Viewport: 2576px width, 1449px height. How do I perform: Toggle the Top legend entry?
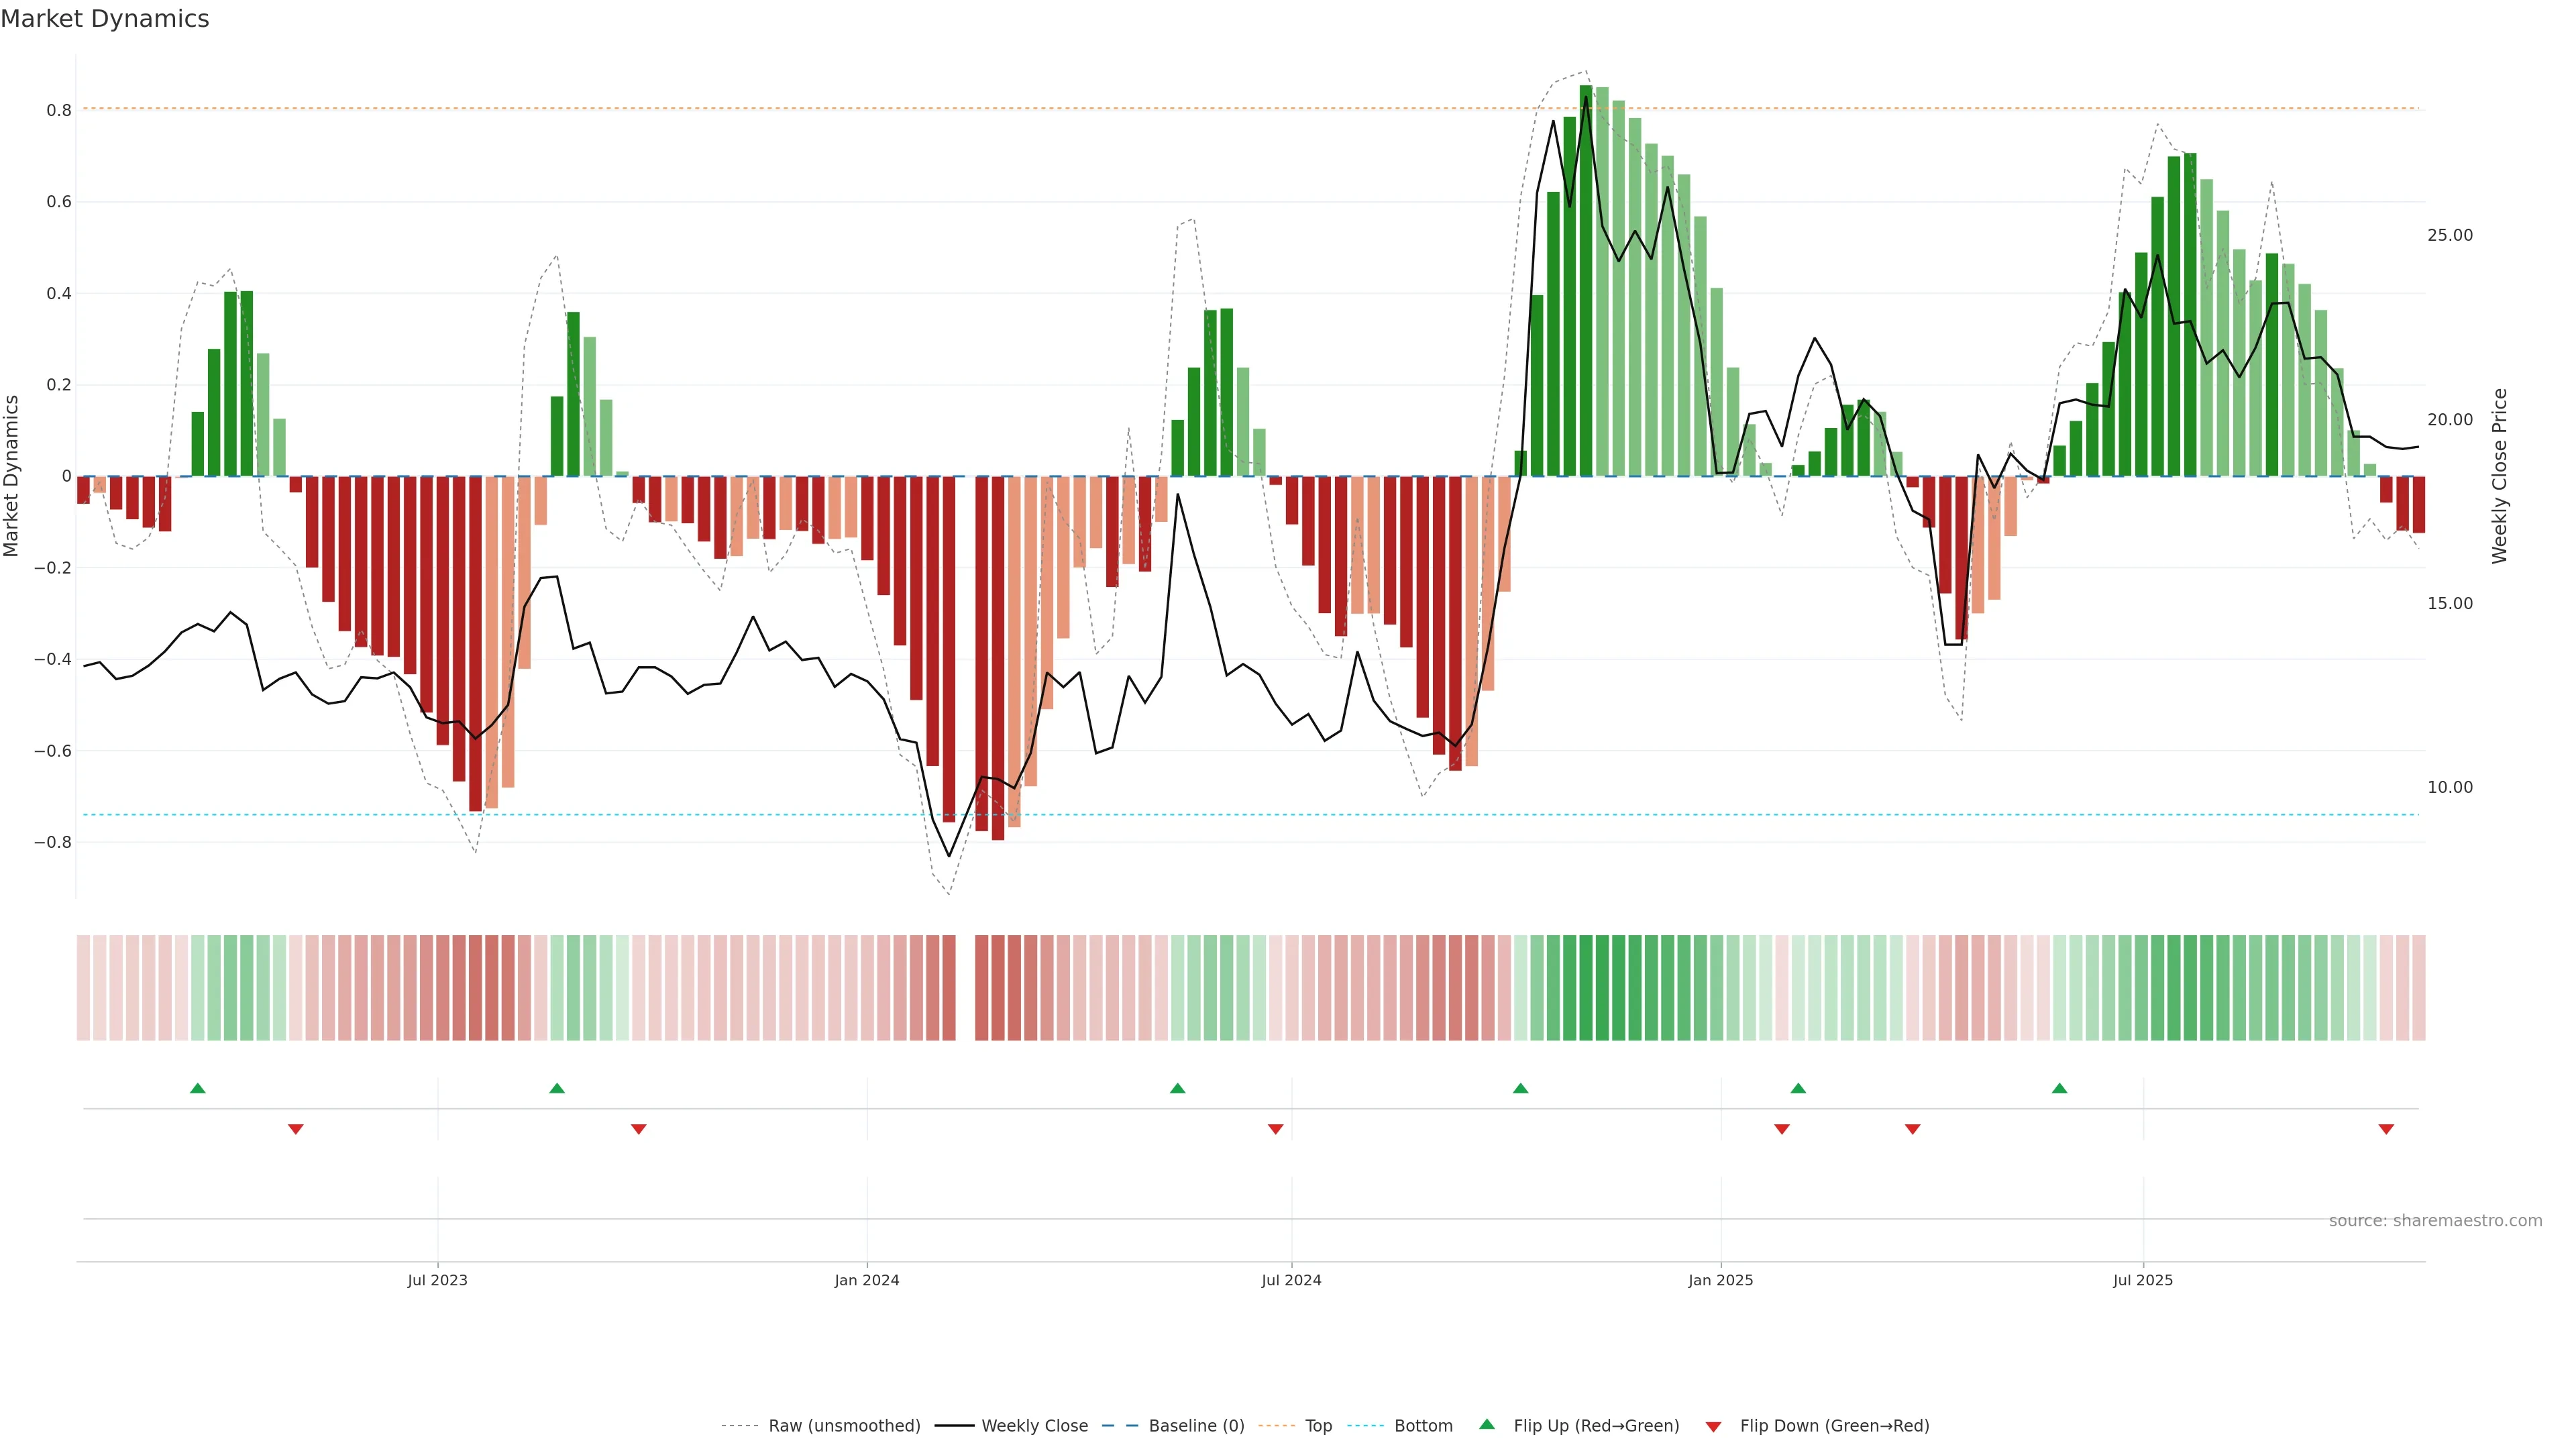1318,1426
